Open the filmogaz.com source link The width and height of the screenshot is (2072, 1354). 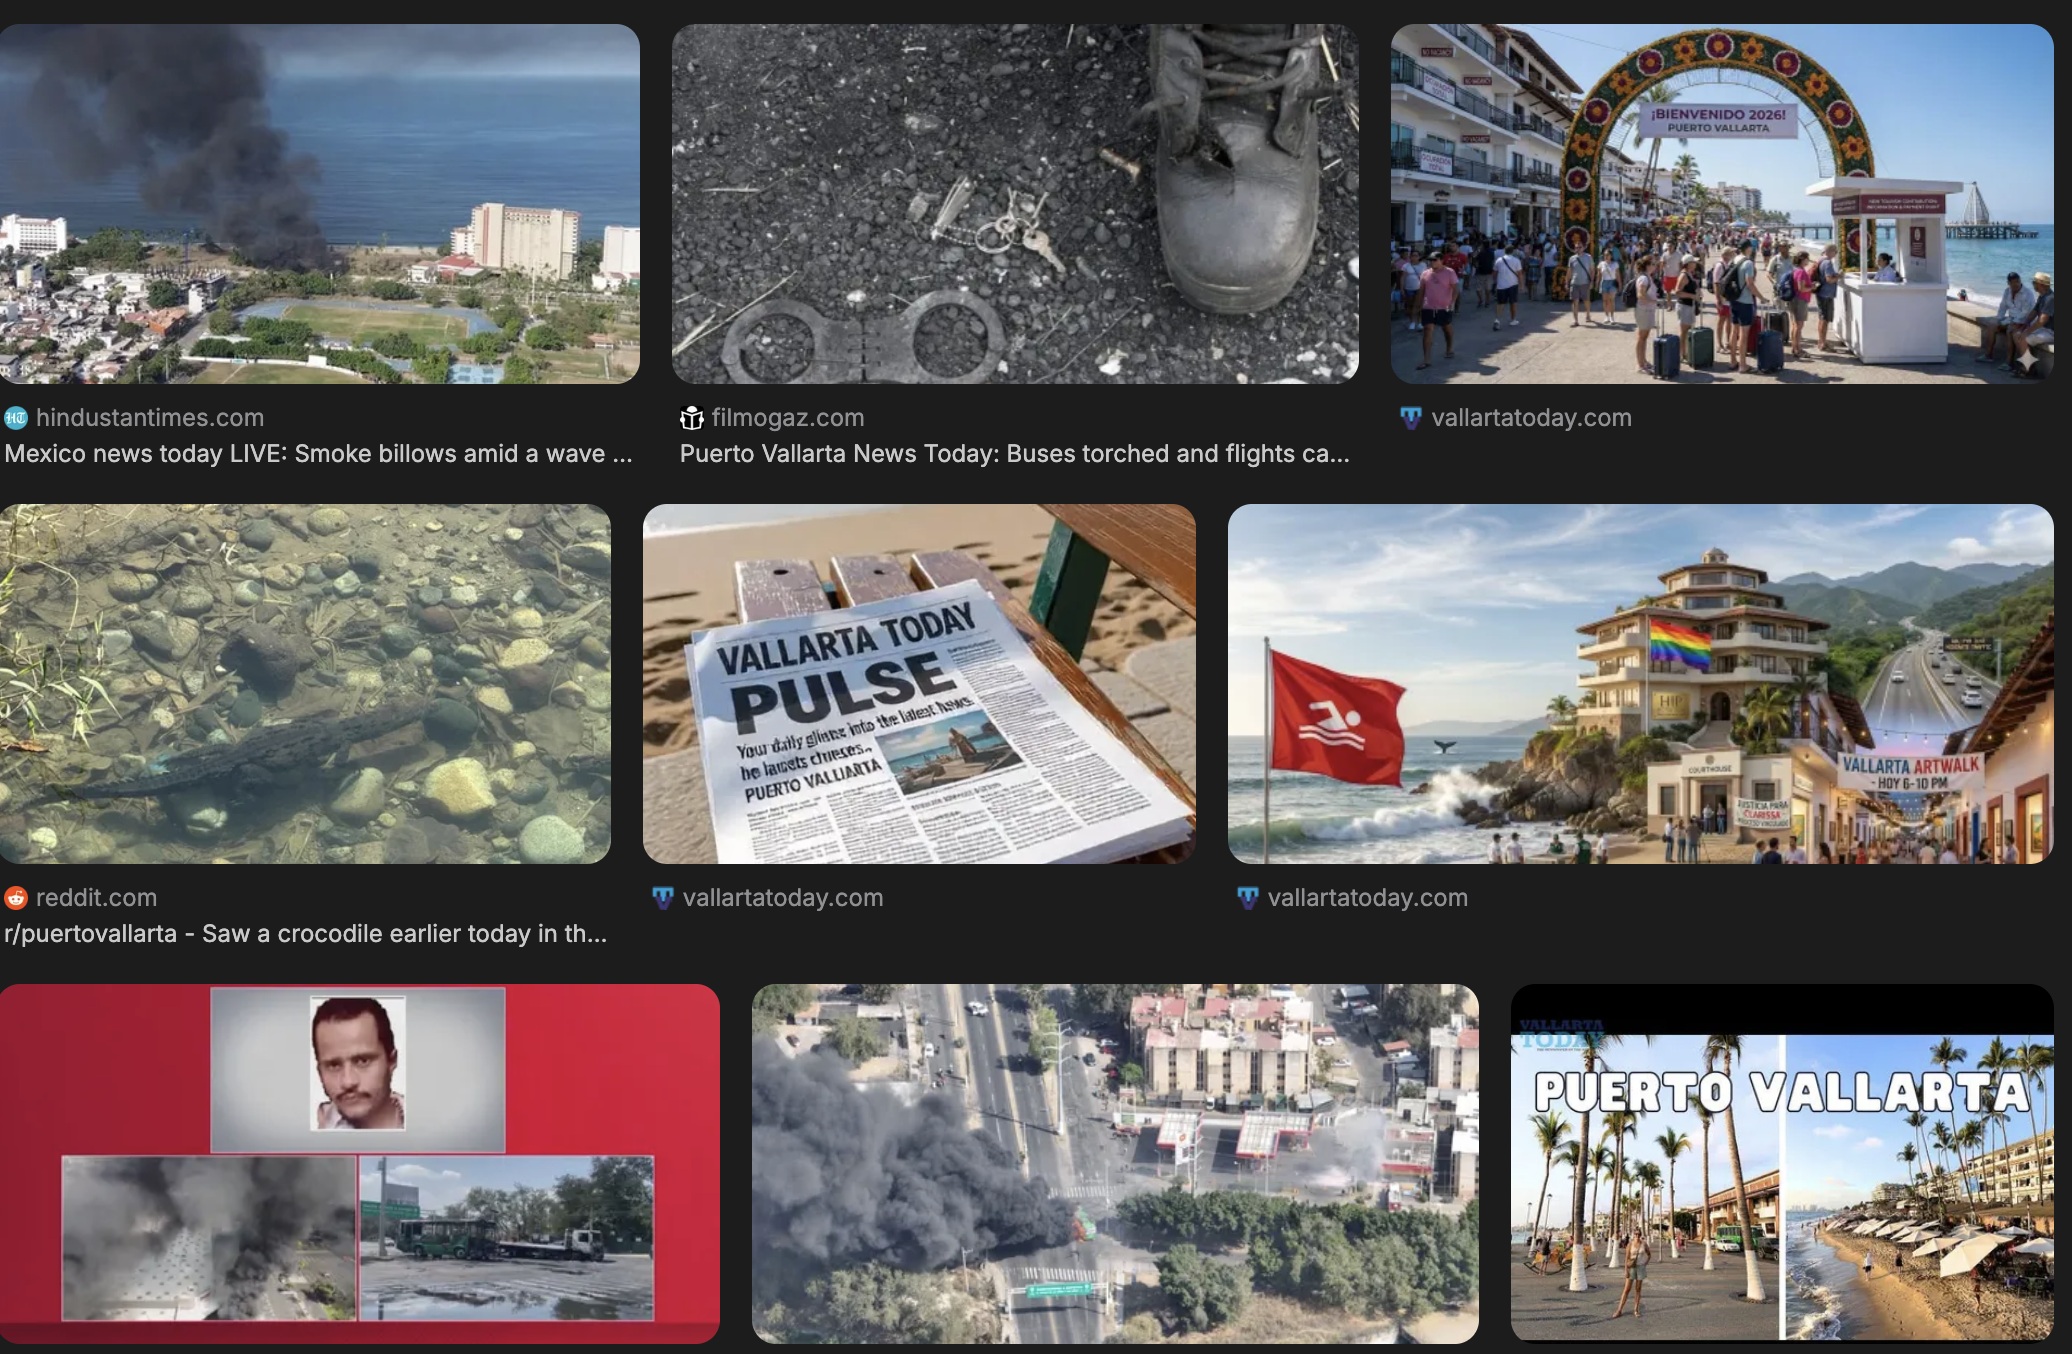pos(788,418)
